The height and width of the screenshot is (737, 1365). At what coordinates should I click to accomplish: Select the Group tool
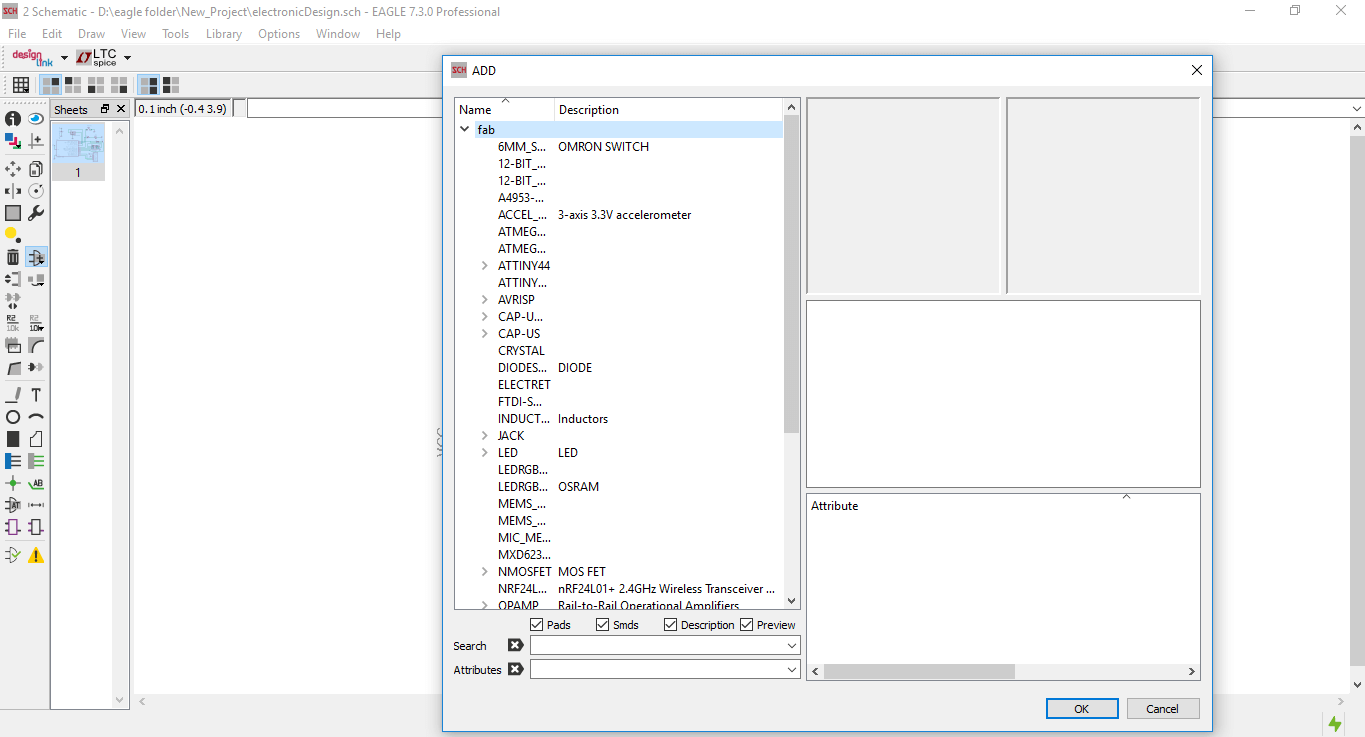[13, 213]
